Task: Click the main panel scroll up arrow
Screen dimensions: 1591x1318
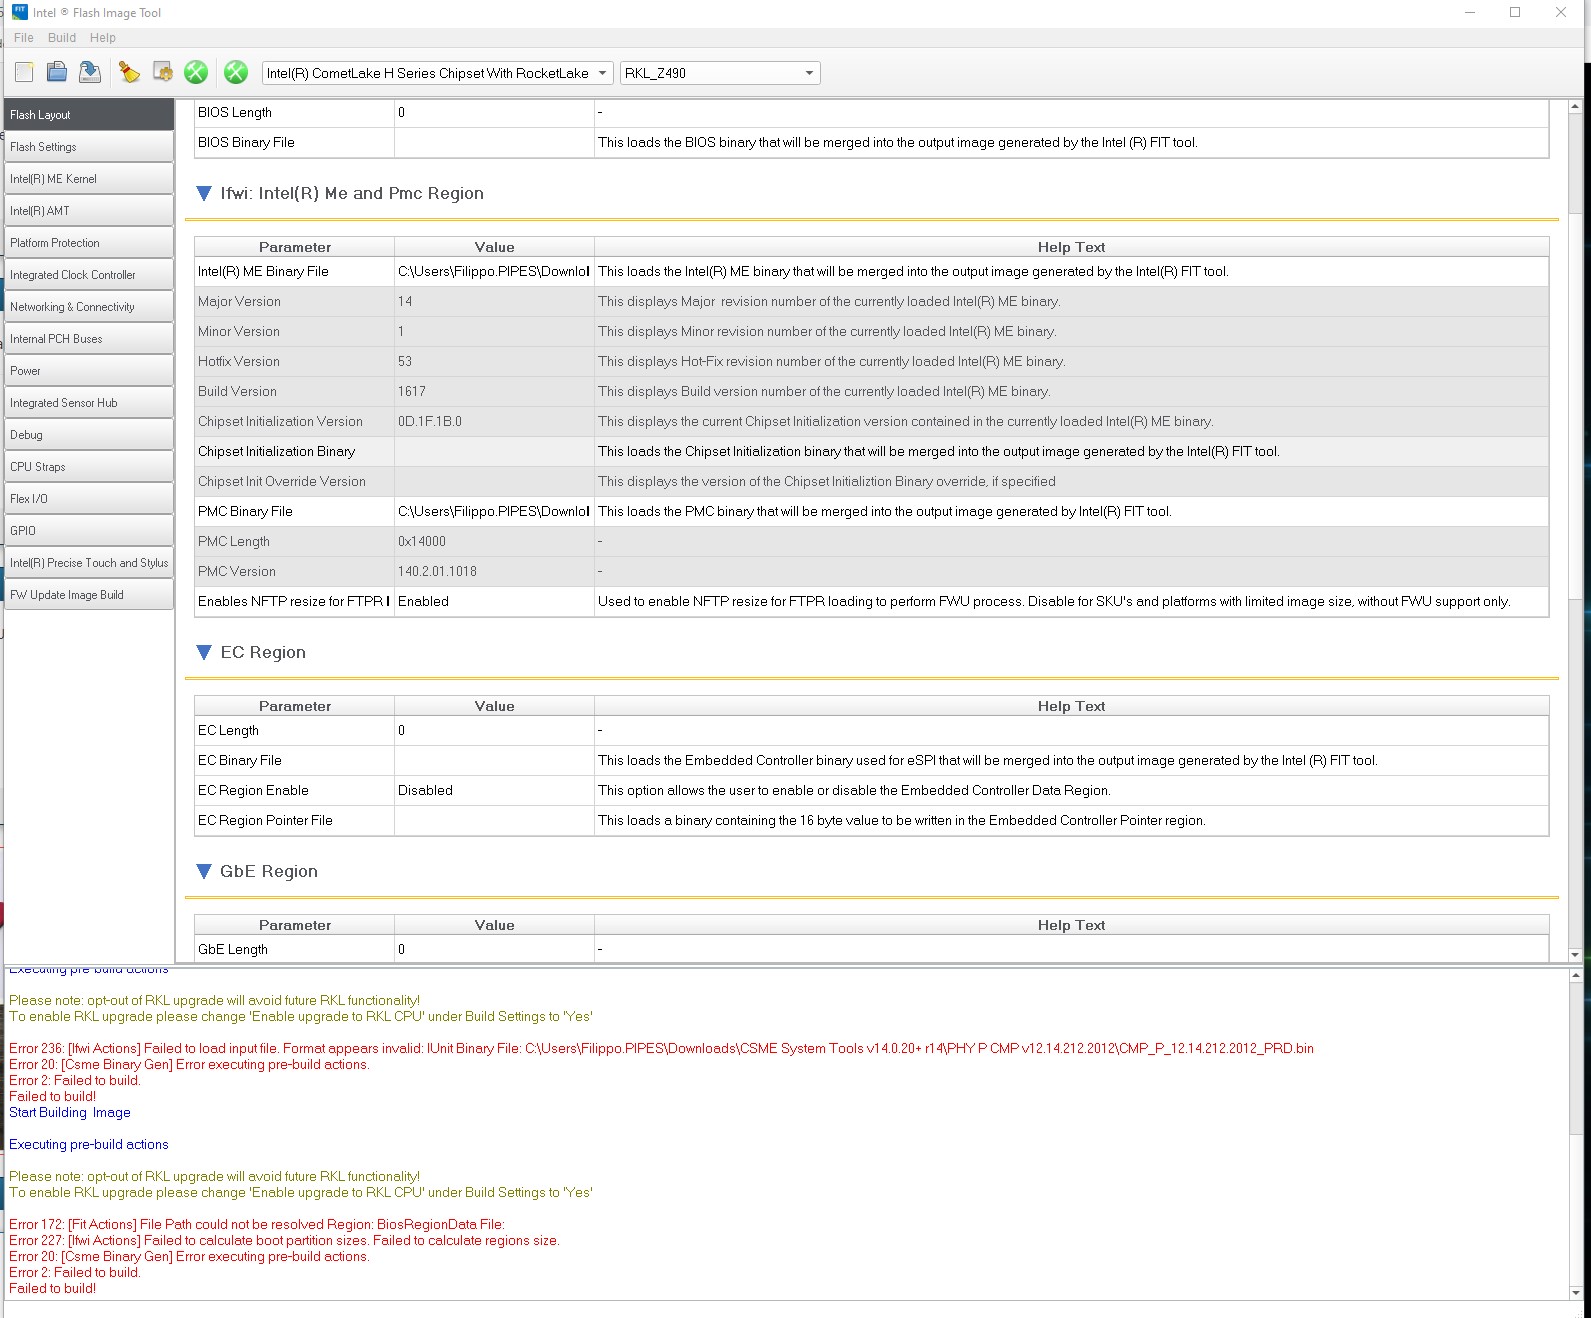Action: [1575, 106]
